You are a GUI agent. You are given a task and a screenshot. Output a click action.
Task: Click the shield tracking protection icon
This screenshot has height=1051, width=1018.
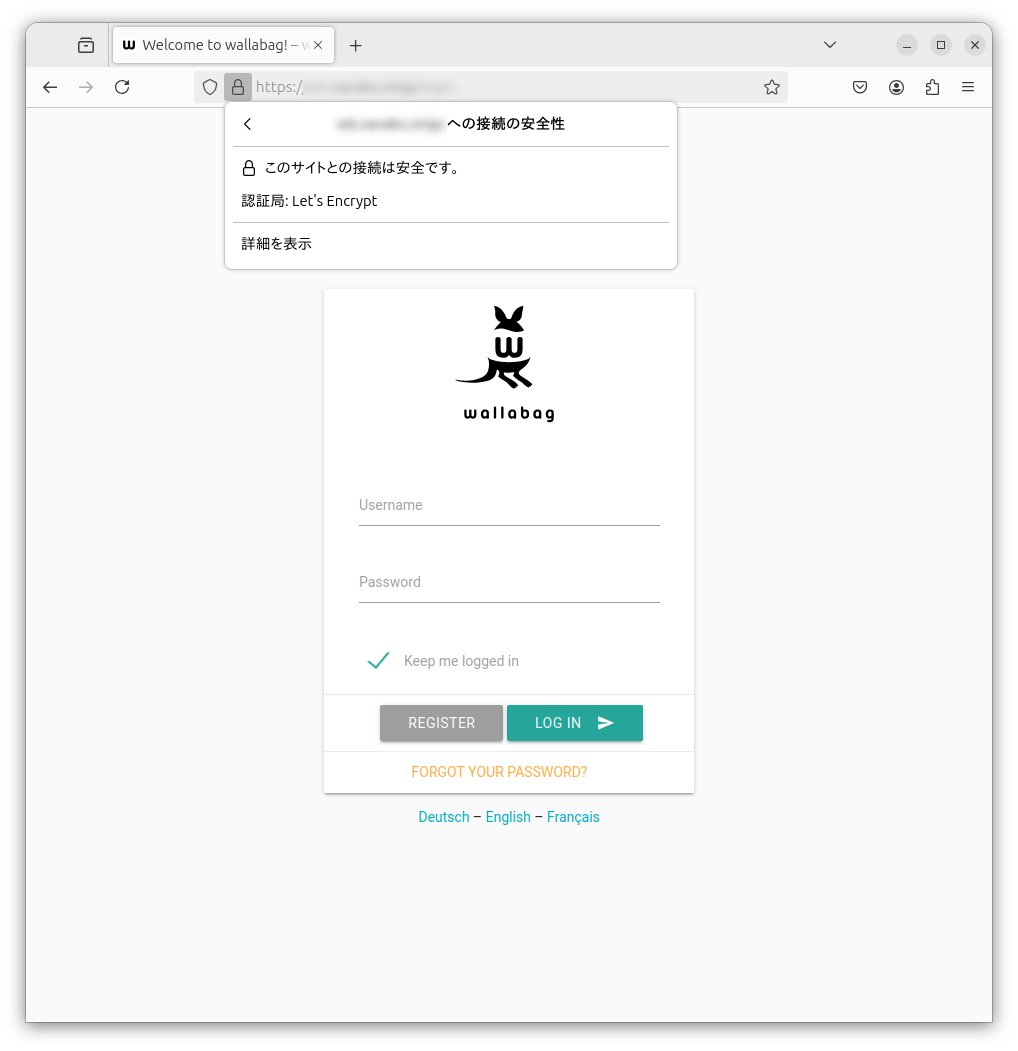(x=210, y=87)
